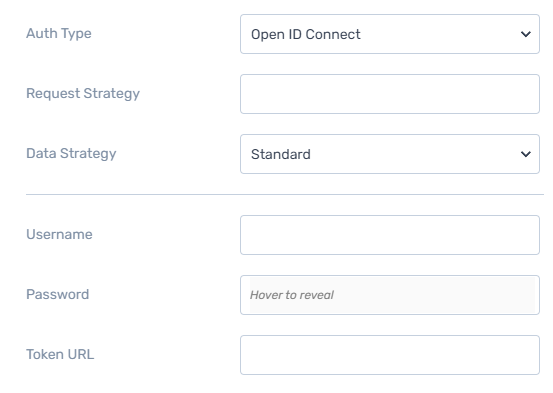Viewport: 553px width, 393px height.
Task: Click the empty area right of Token URL label
Action: pyautogui.click(x=166, y=355)
